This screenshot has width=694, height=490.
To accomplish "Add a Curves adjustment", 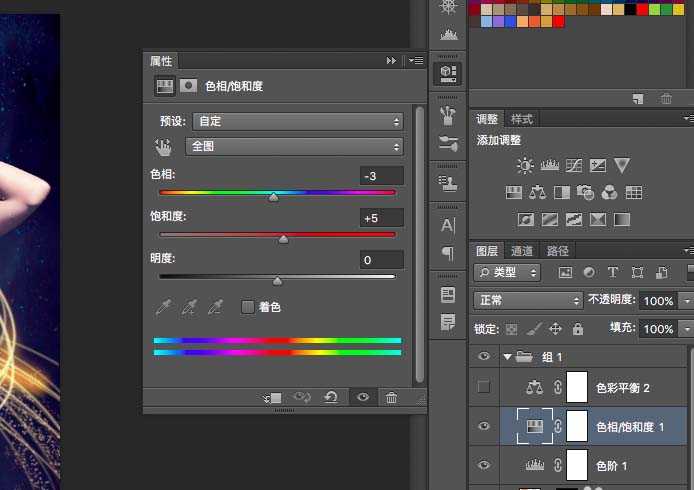I will point(574,165).
